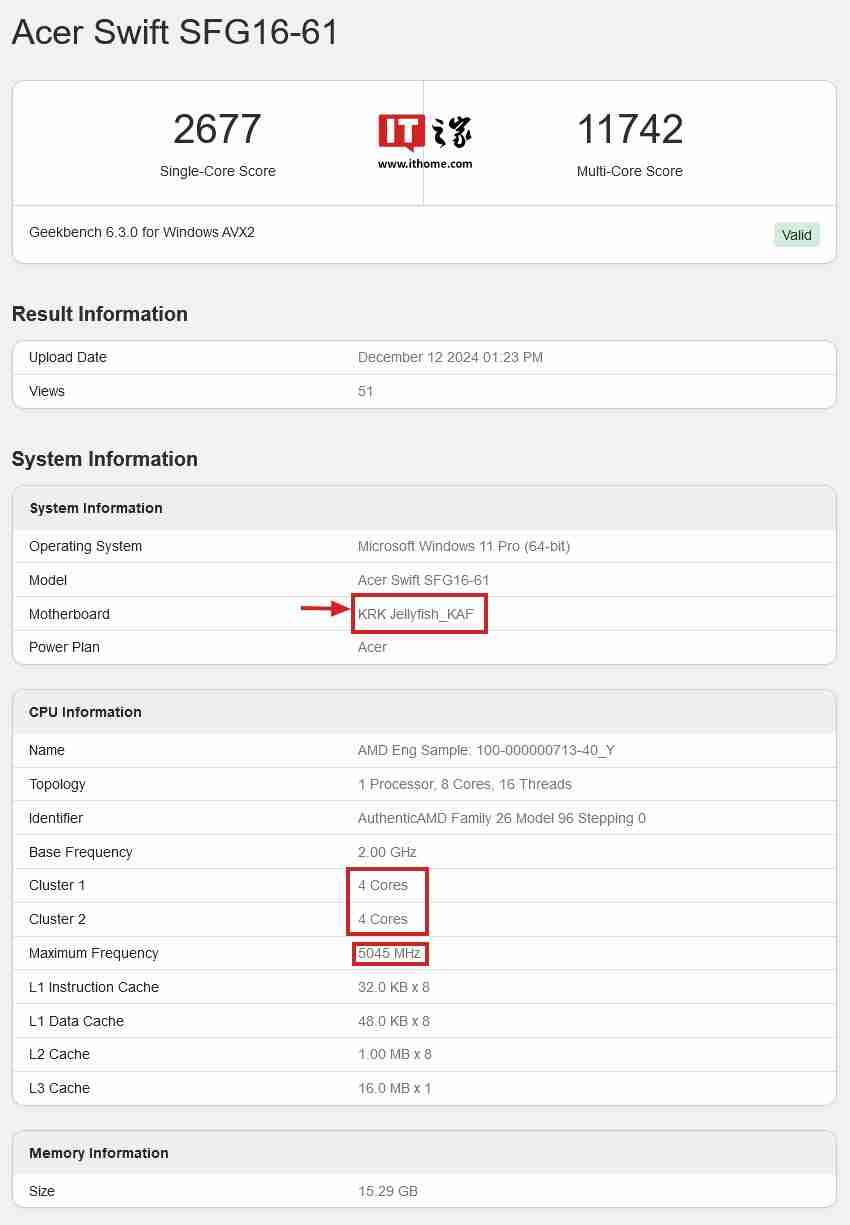Click the upload date December 12 2024 value
850x1225 pixels.
[x=450, y=357]
